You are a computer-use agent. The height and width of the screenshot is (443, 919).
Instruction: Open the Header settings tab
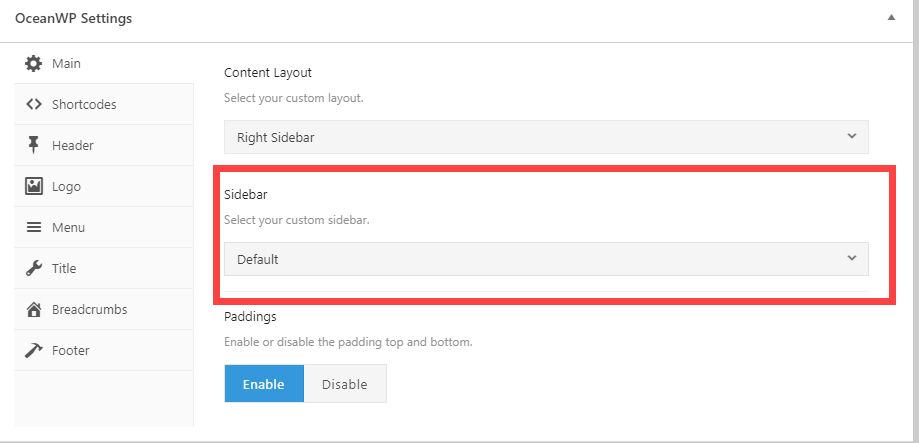[x=104, y=145]
